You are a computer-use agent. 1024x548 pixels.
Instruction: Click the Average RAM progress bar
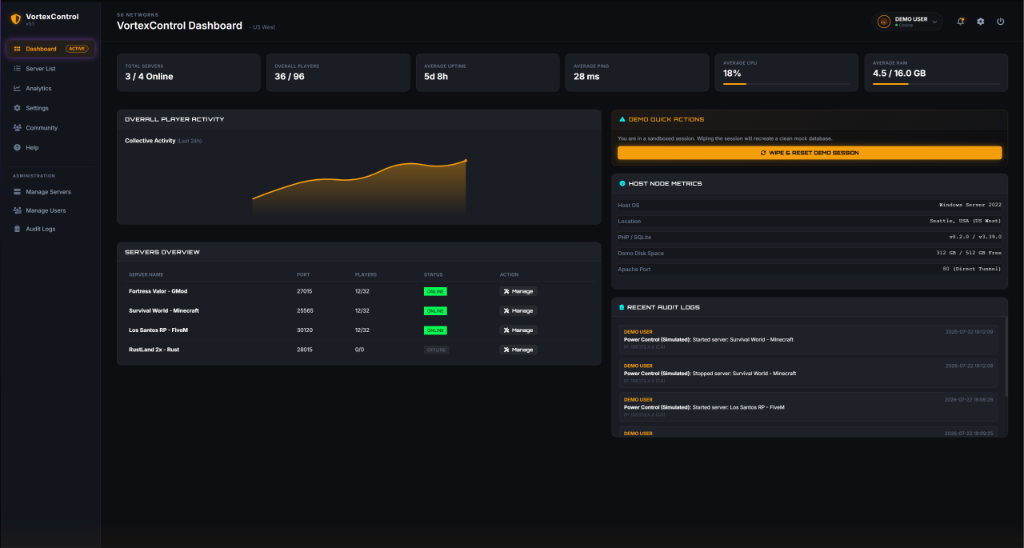tap(936, 84)
